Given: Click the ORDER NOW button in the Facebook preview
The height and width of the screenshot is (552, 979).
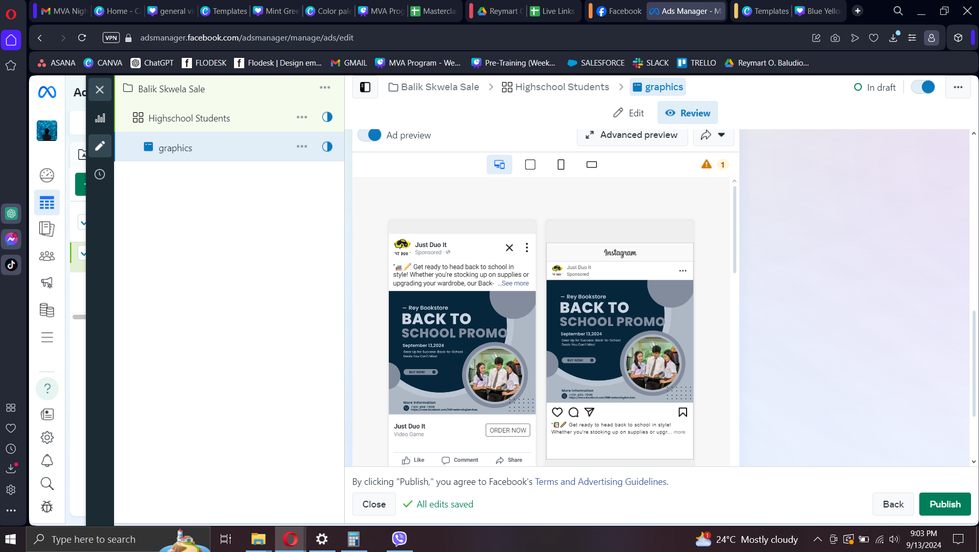Looking at the screenshot, I should 508,430.
